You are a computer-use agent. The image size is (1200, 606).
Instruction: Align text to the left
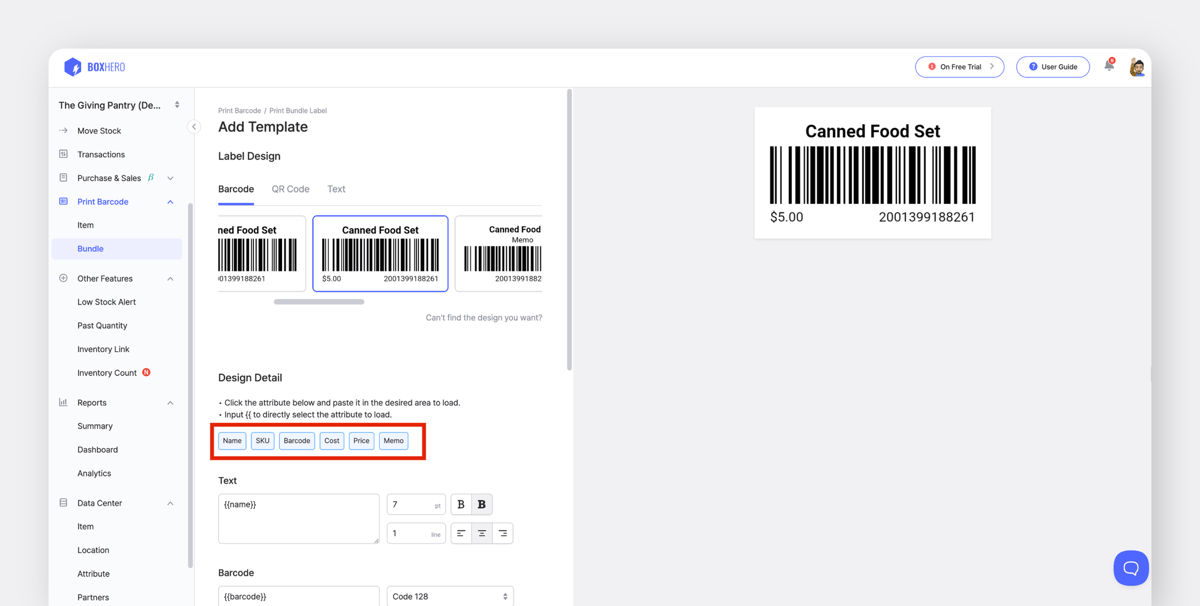[x=461, y=533]
